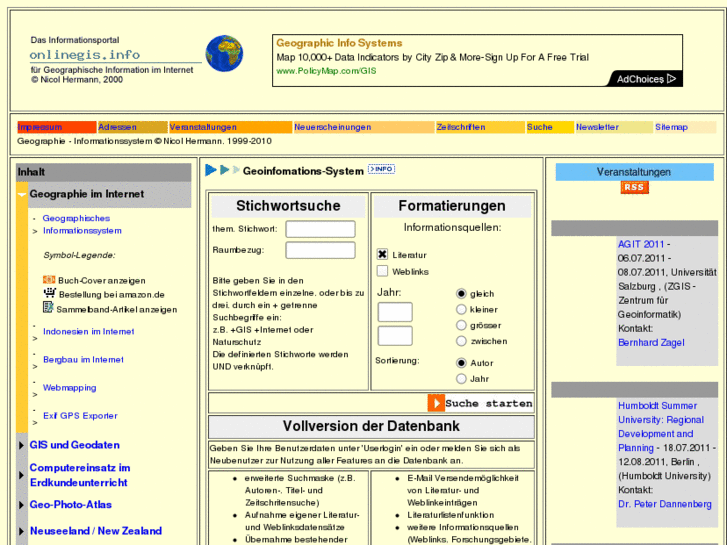
Task: Click the Sammelband article icon
Action: [x=48, y=307]
